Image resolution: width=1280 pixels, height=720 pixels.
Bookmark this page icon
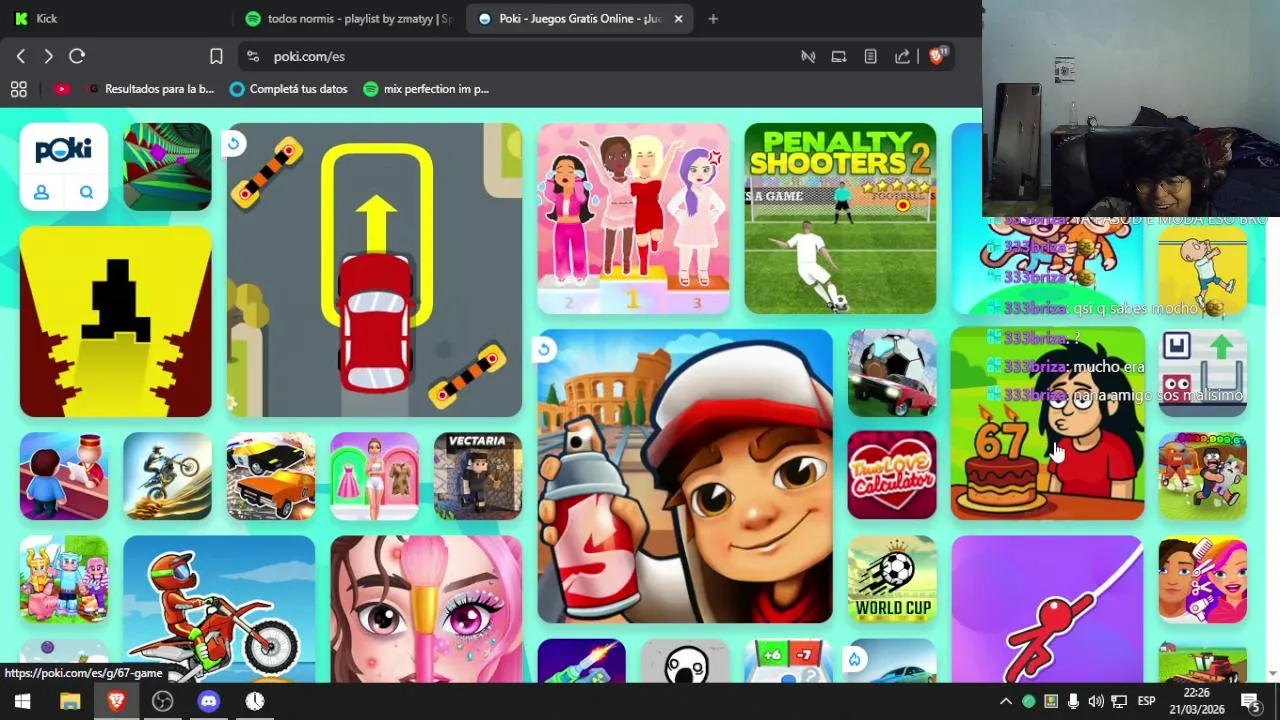coord(216,57)
